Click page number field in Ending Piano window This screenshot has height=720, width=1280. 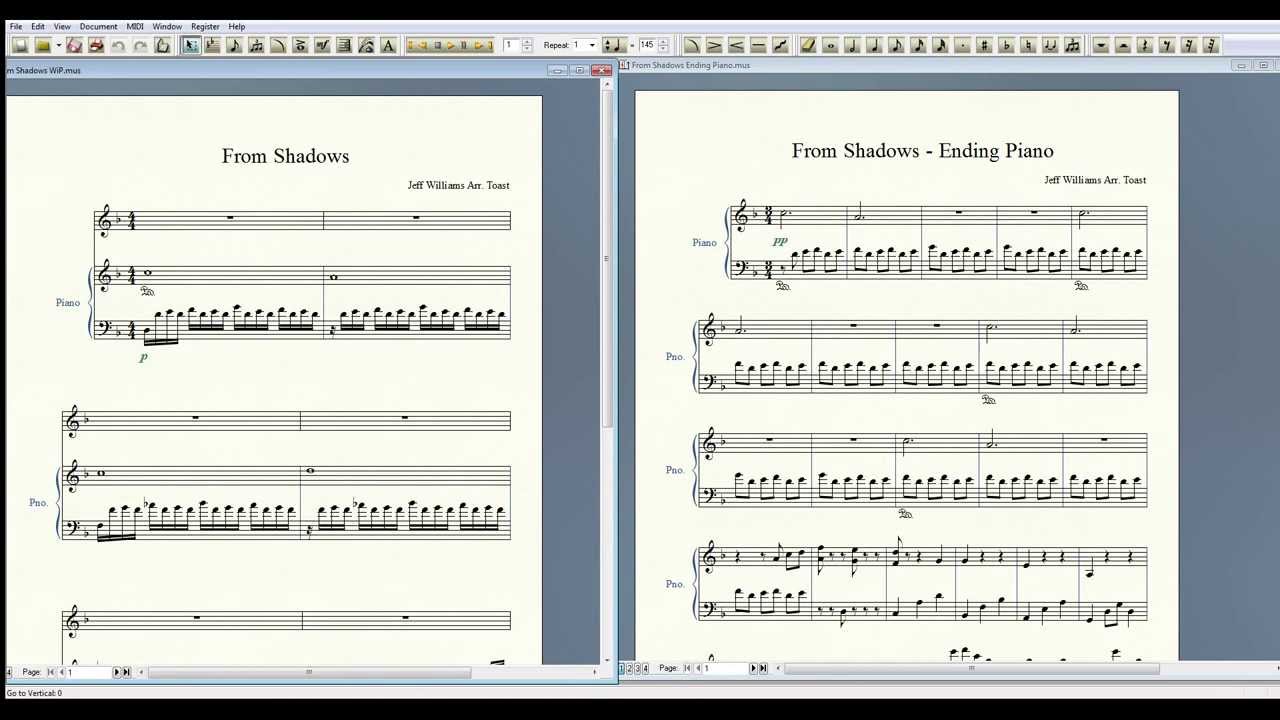pyautogui.click(x=725, y=668)
